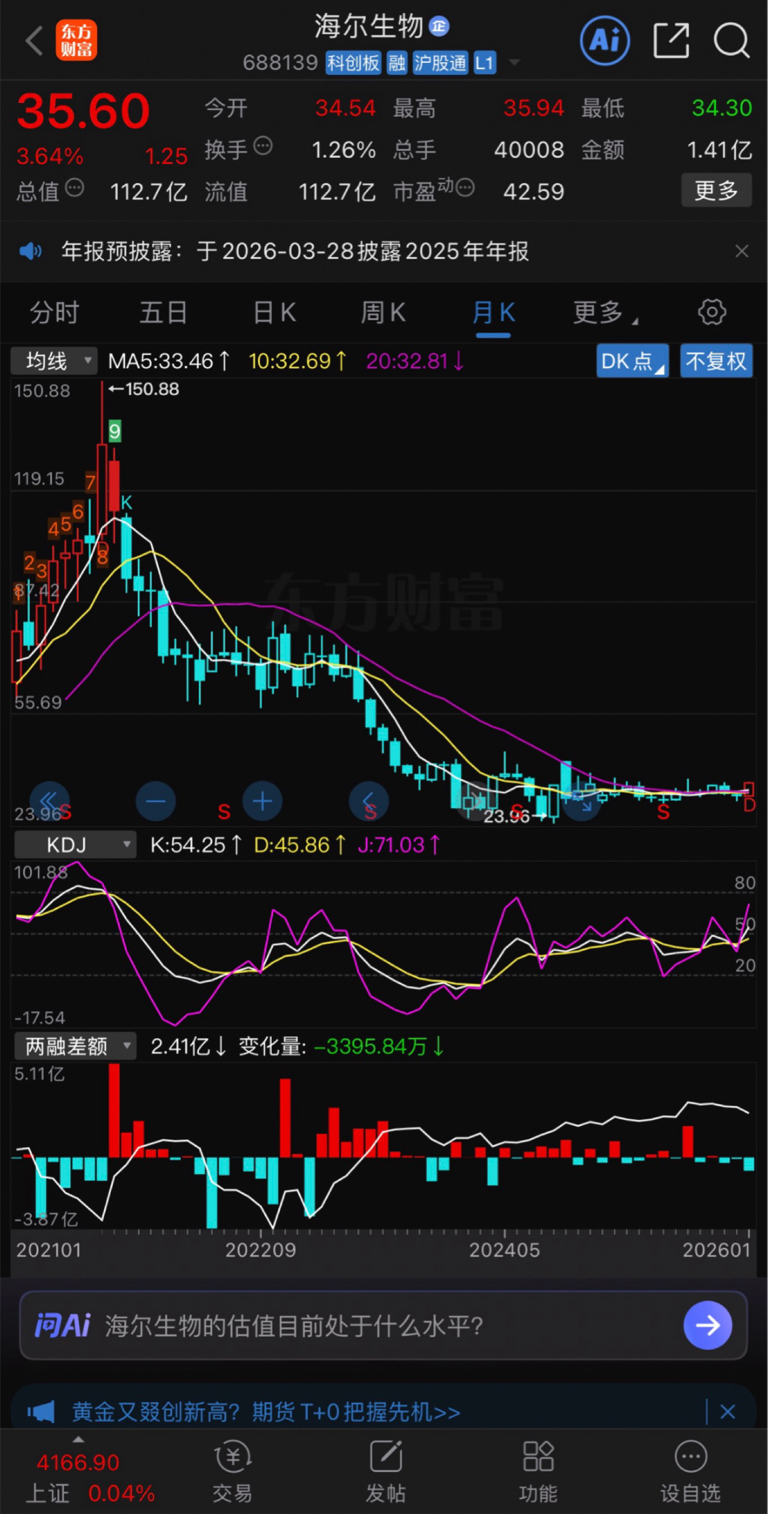Tap the 35.60 current price

click(83, 112)
